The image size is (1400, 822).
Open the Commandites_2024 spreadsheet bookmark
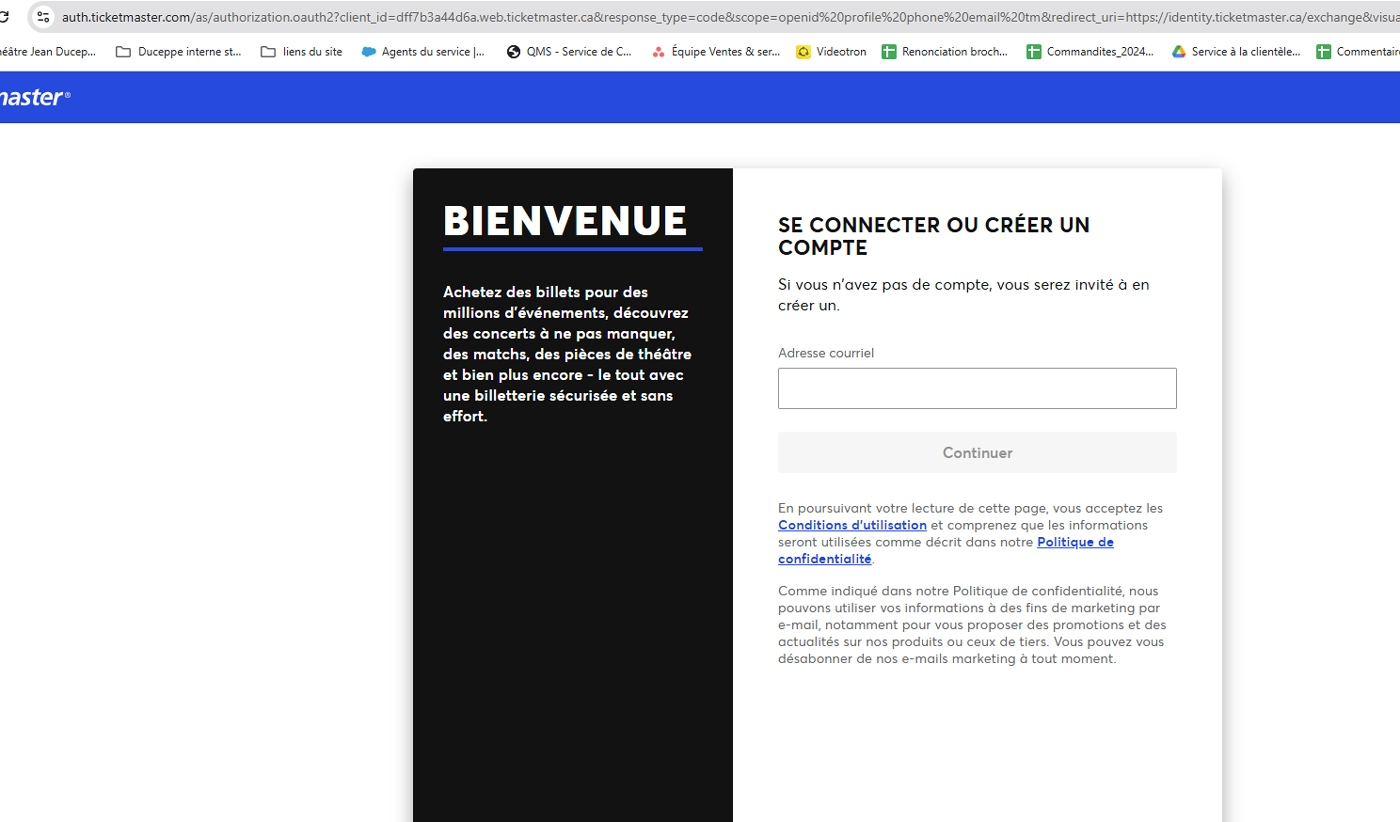click(1090, 52)
